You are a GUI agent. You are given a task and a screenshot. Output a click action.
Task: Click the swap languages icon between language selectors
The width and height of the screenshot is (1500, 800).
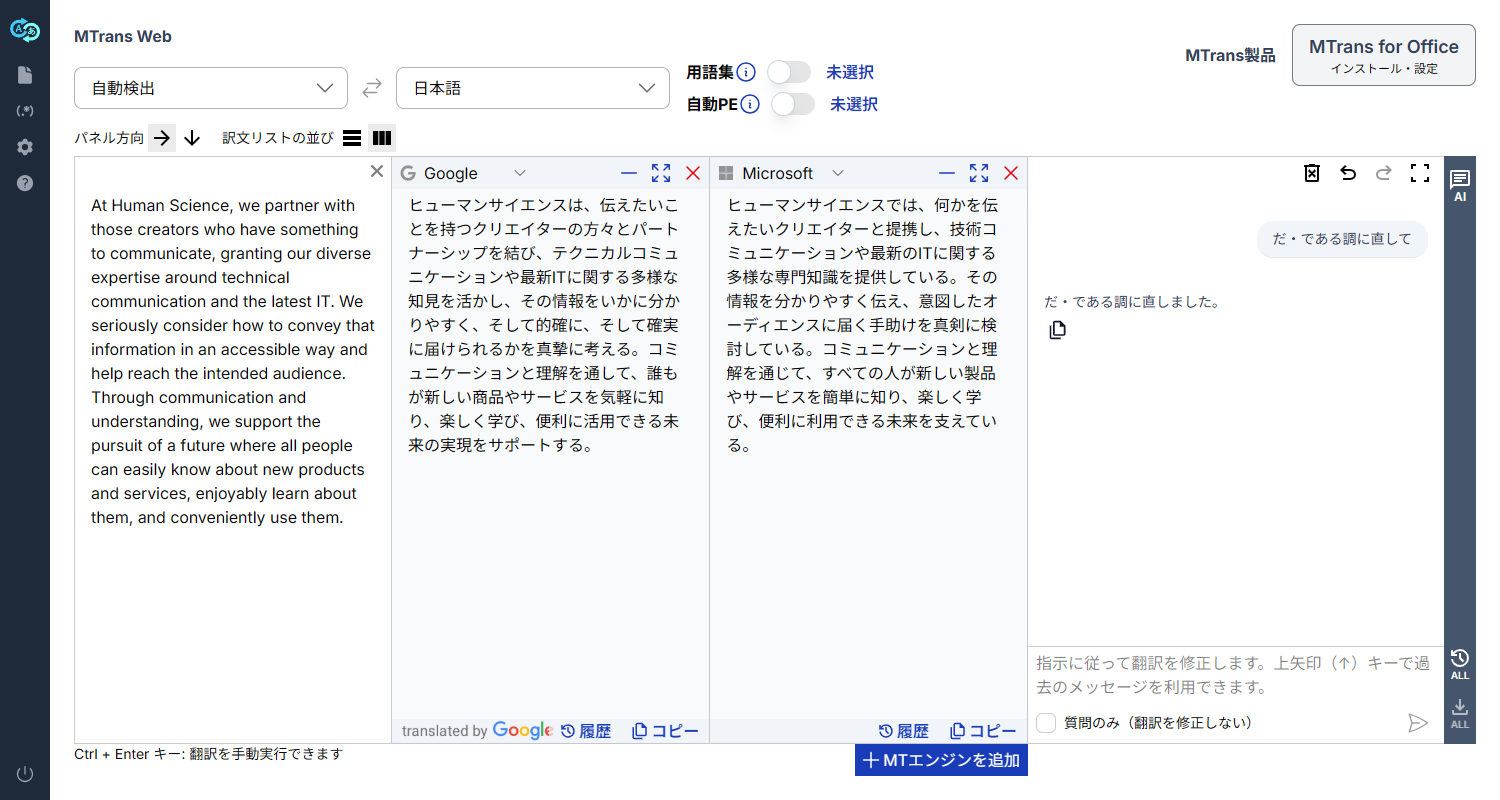point(371,88)
